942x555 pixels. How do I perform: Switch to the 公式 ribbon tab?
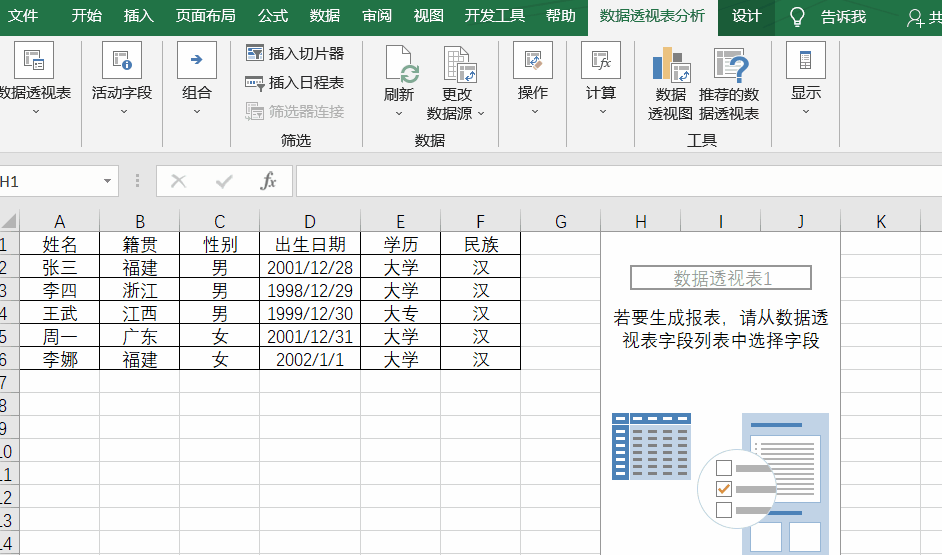click(x=273, y=16)
